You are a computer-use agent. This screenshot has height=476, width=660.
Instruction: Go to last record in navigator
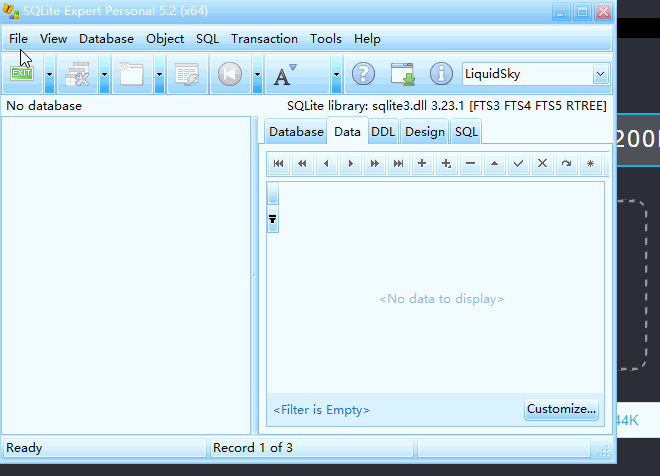[x=398, y=163]
